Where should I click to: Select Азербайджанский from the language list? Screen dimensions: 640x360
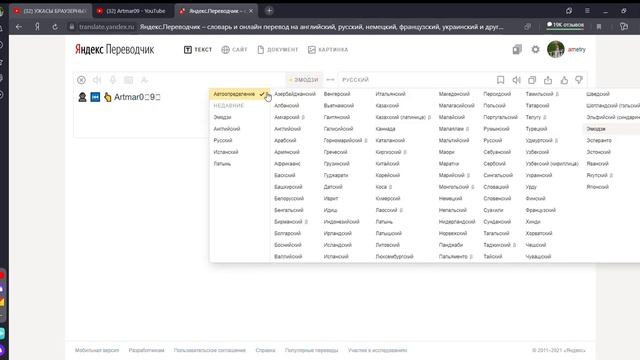tap(295, 94)
